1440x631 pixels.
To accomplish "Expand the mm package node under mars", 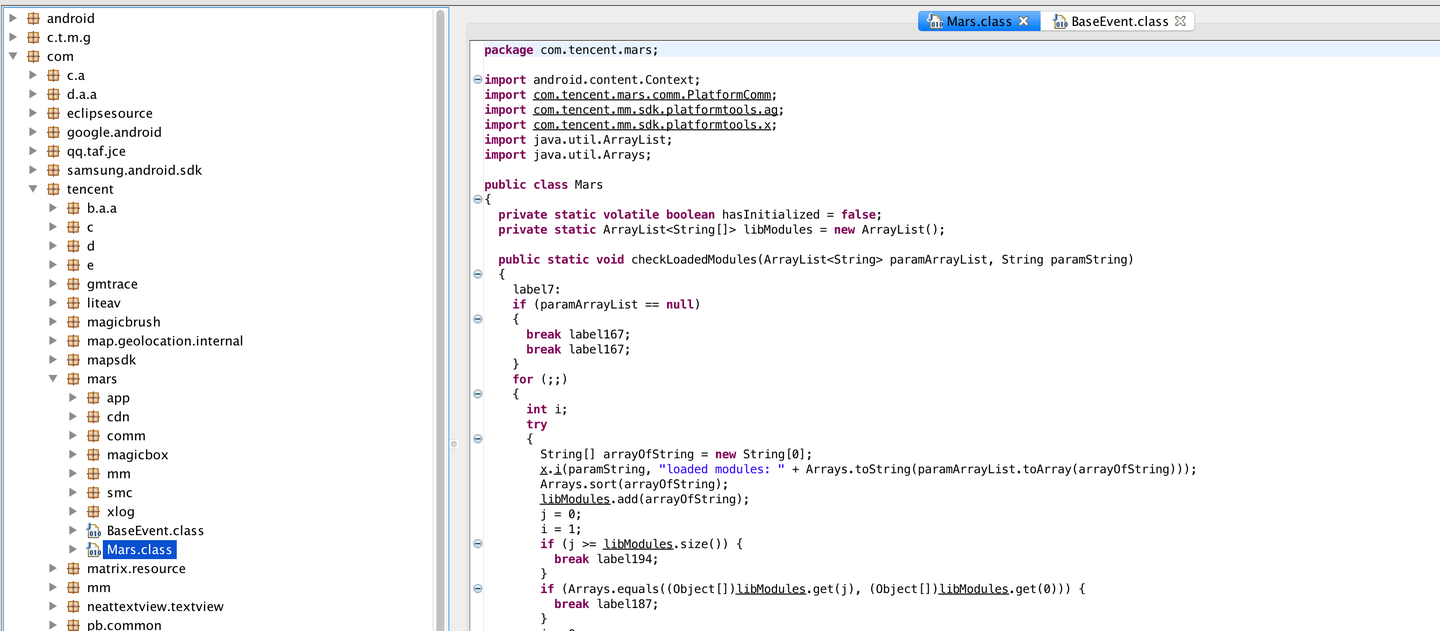I will (x=72, y=473).
